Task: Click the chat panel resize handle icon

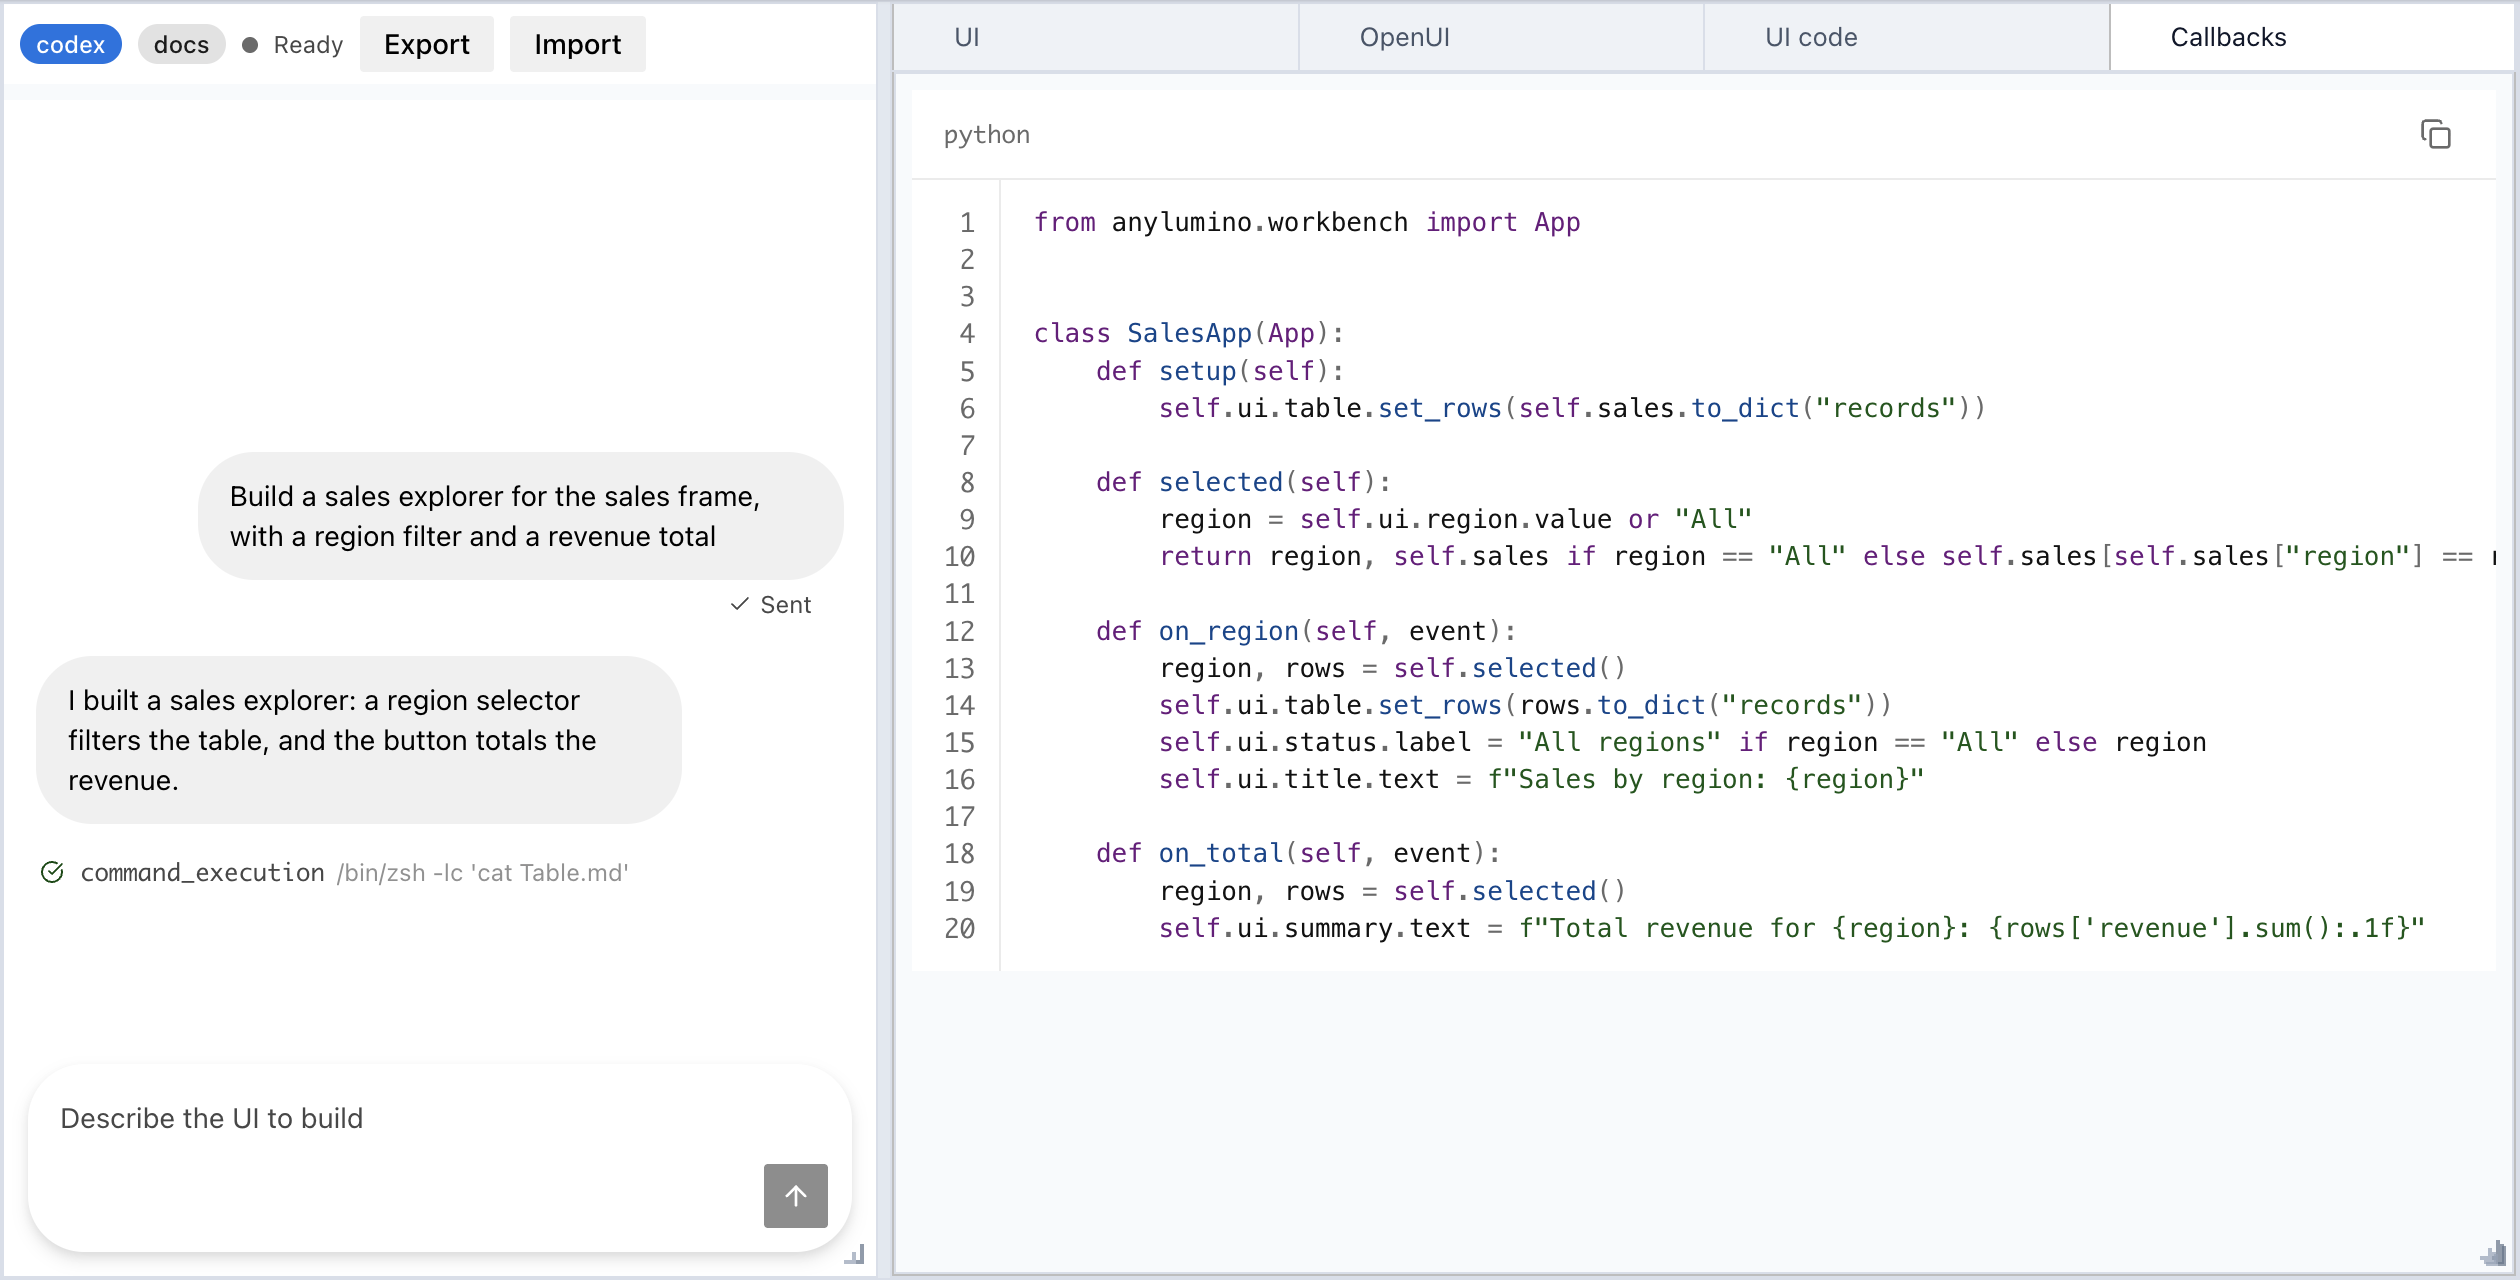Action: 854,1254
